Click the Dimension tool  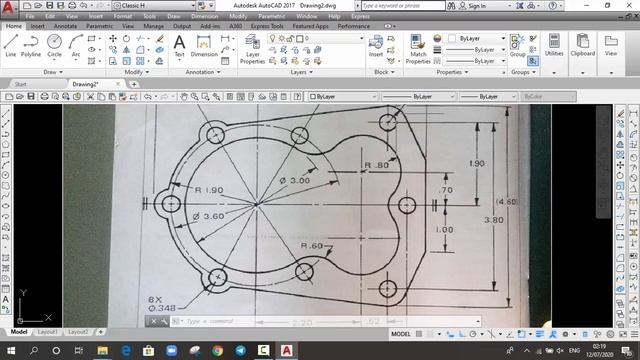(204, 45)
